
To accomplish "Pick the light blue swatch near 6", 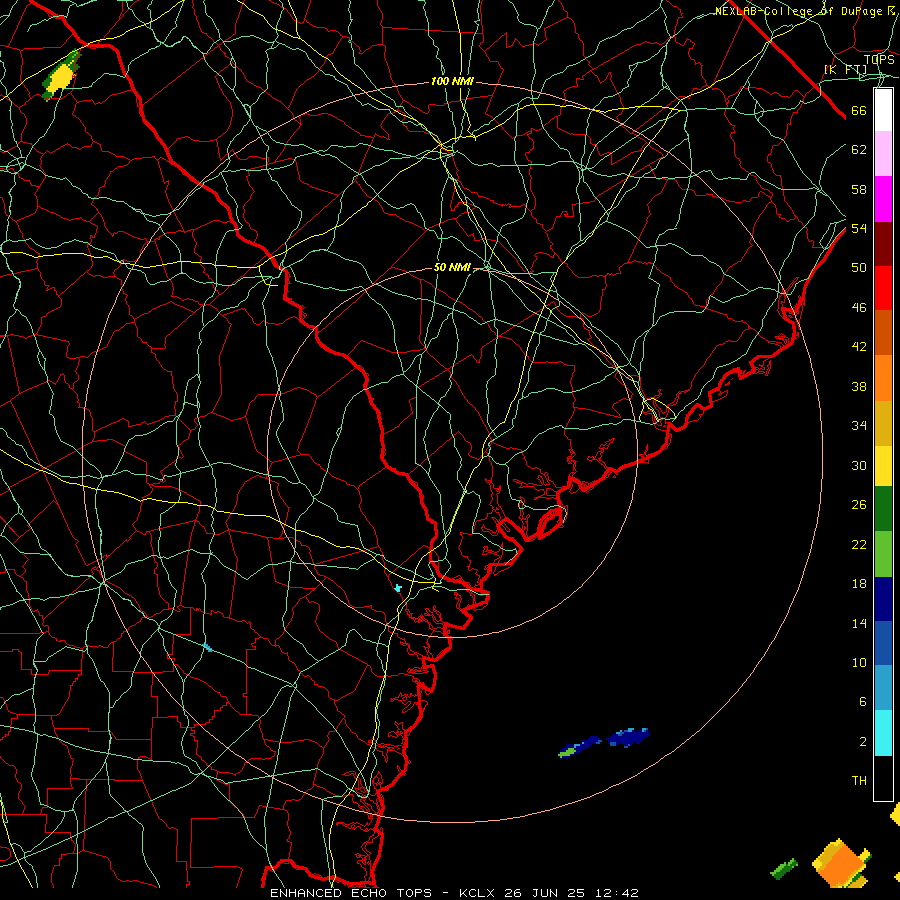I will coord(883,687).
